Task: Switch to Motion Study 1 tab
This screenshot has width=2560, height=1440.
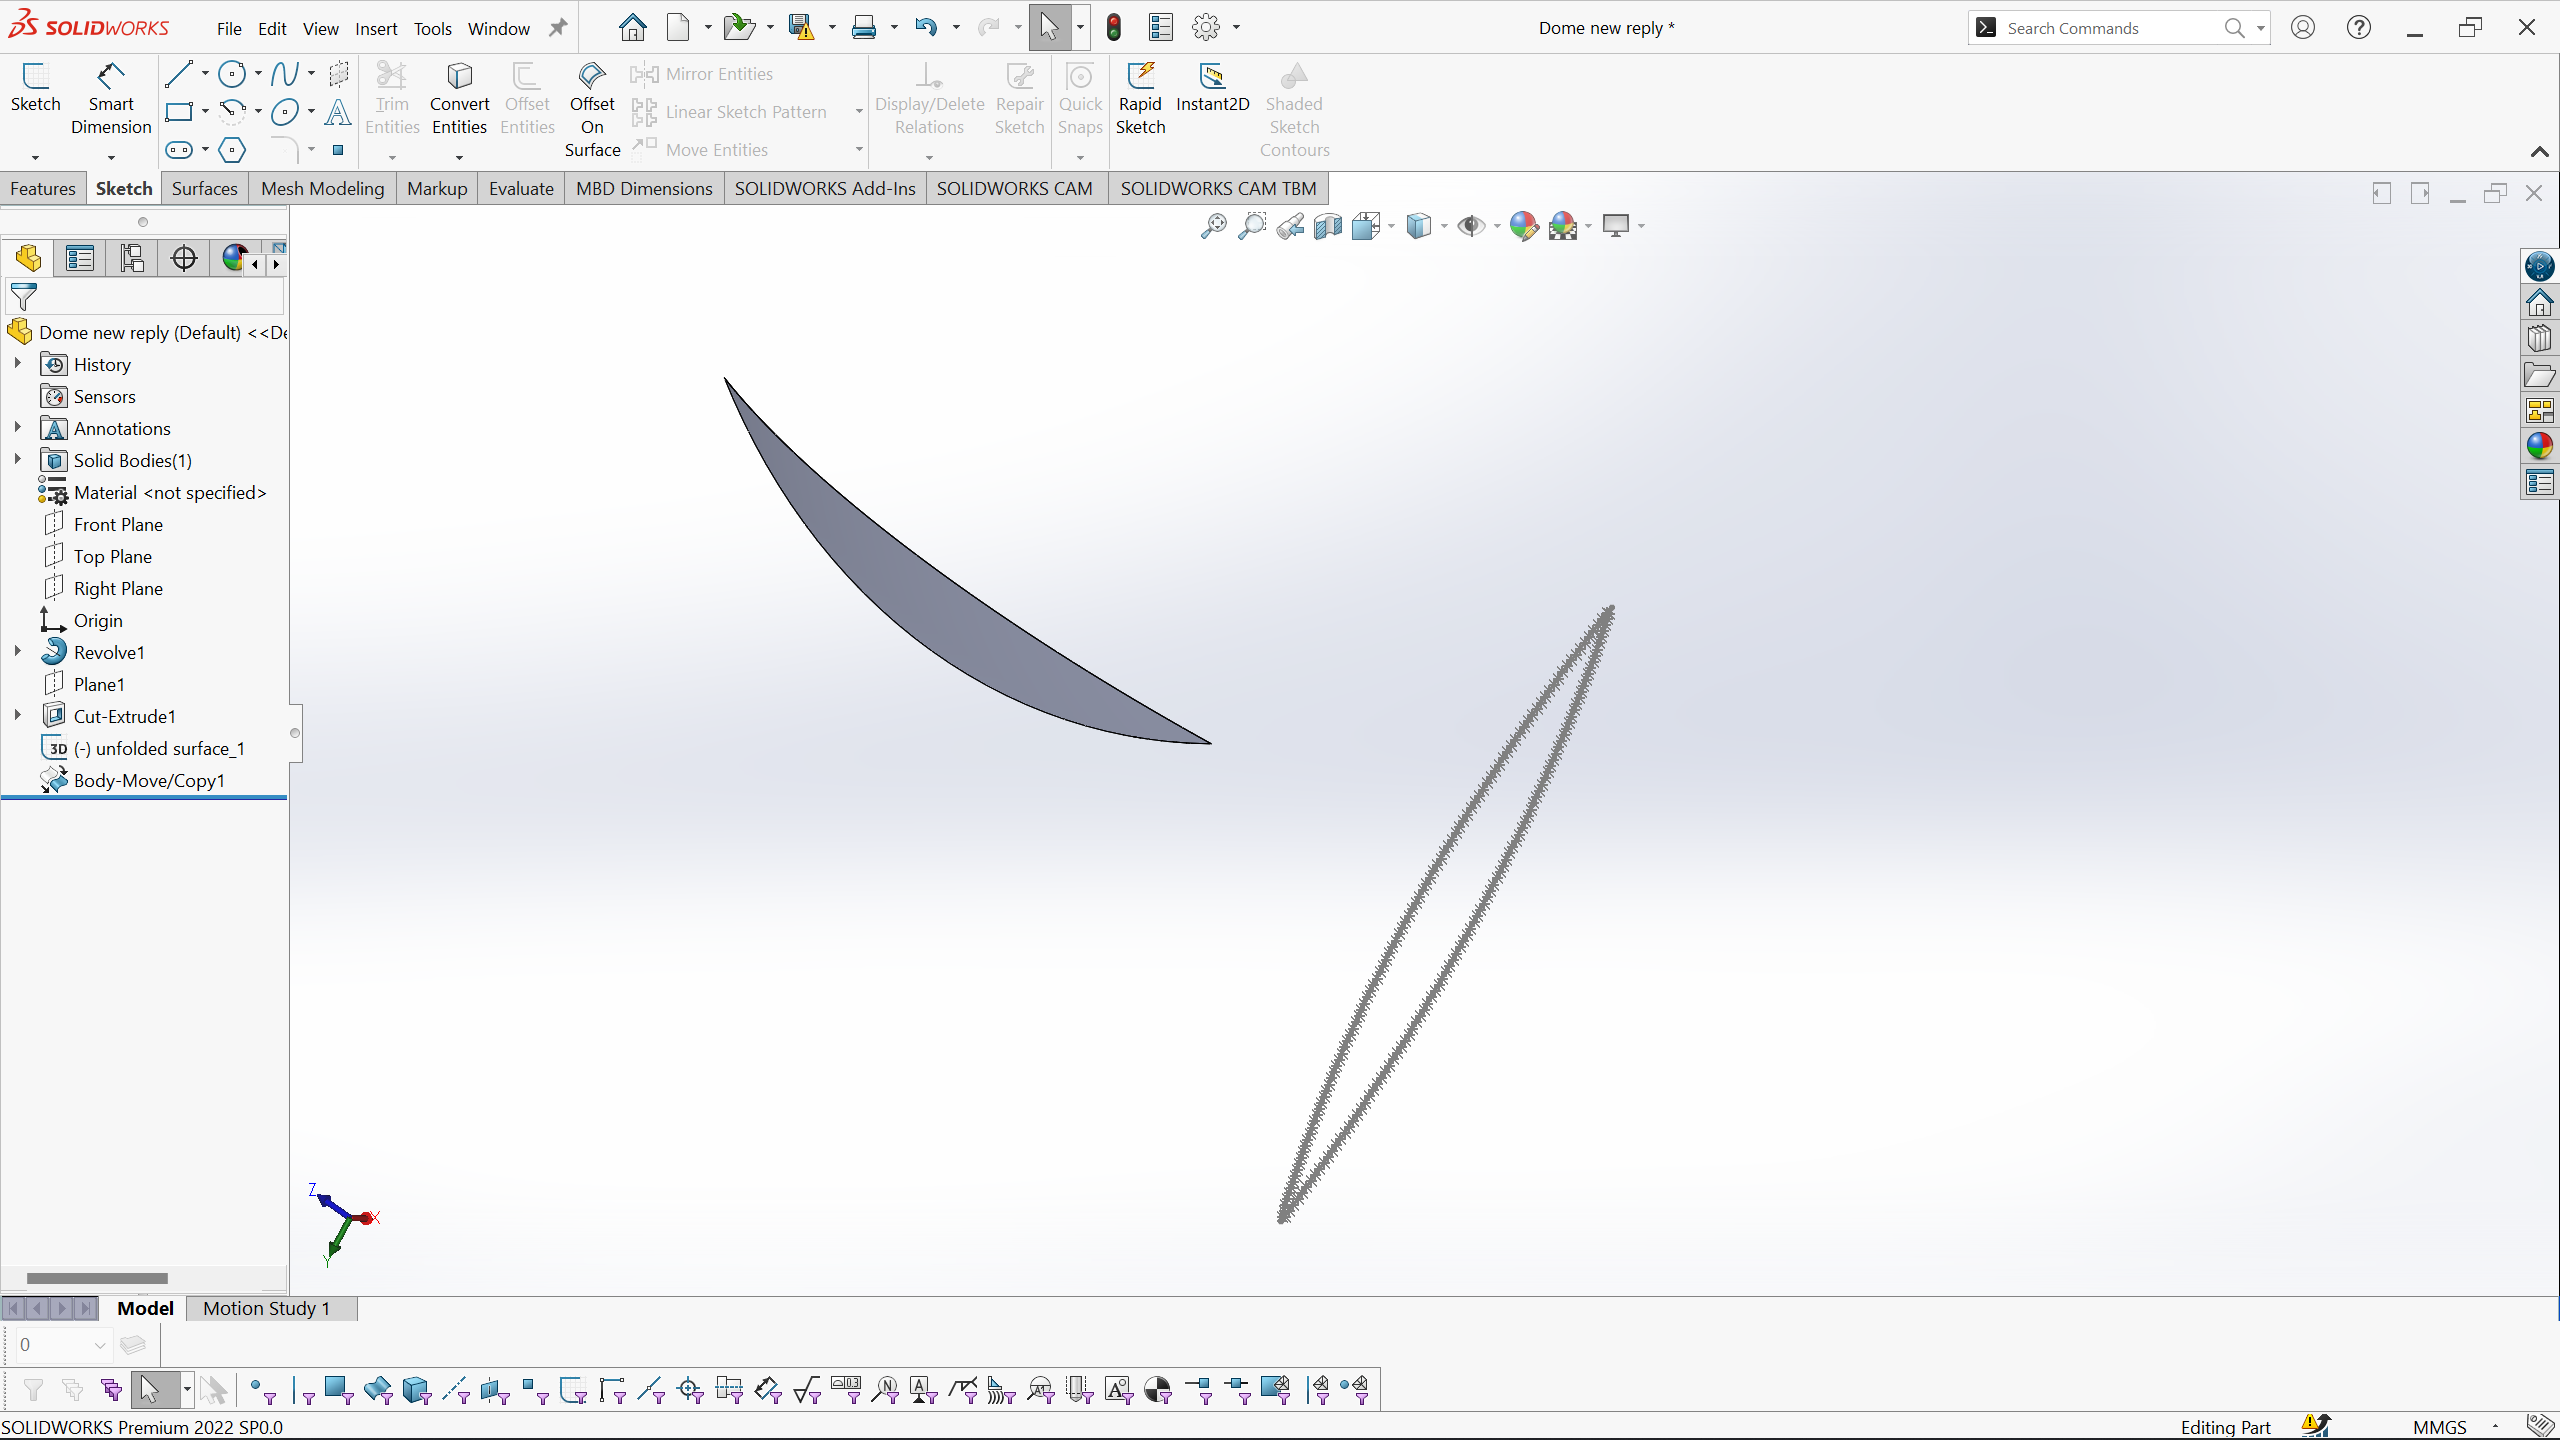Action: point(266,1308)
